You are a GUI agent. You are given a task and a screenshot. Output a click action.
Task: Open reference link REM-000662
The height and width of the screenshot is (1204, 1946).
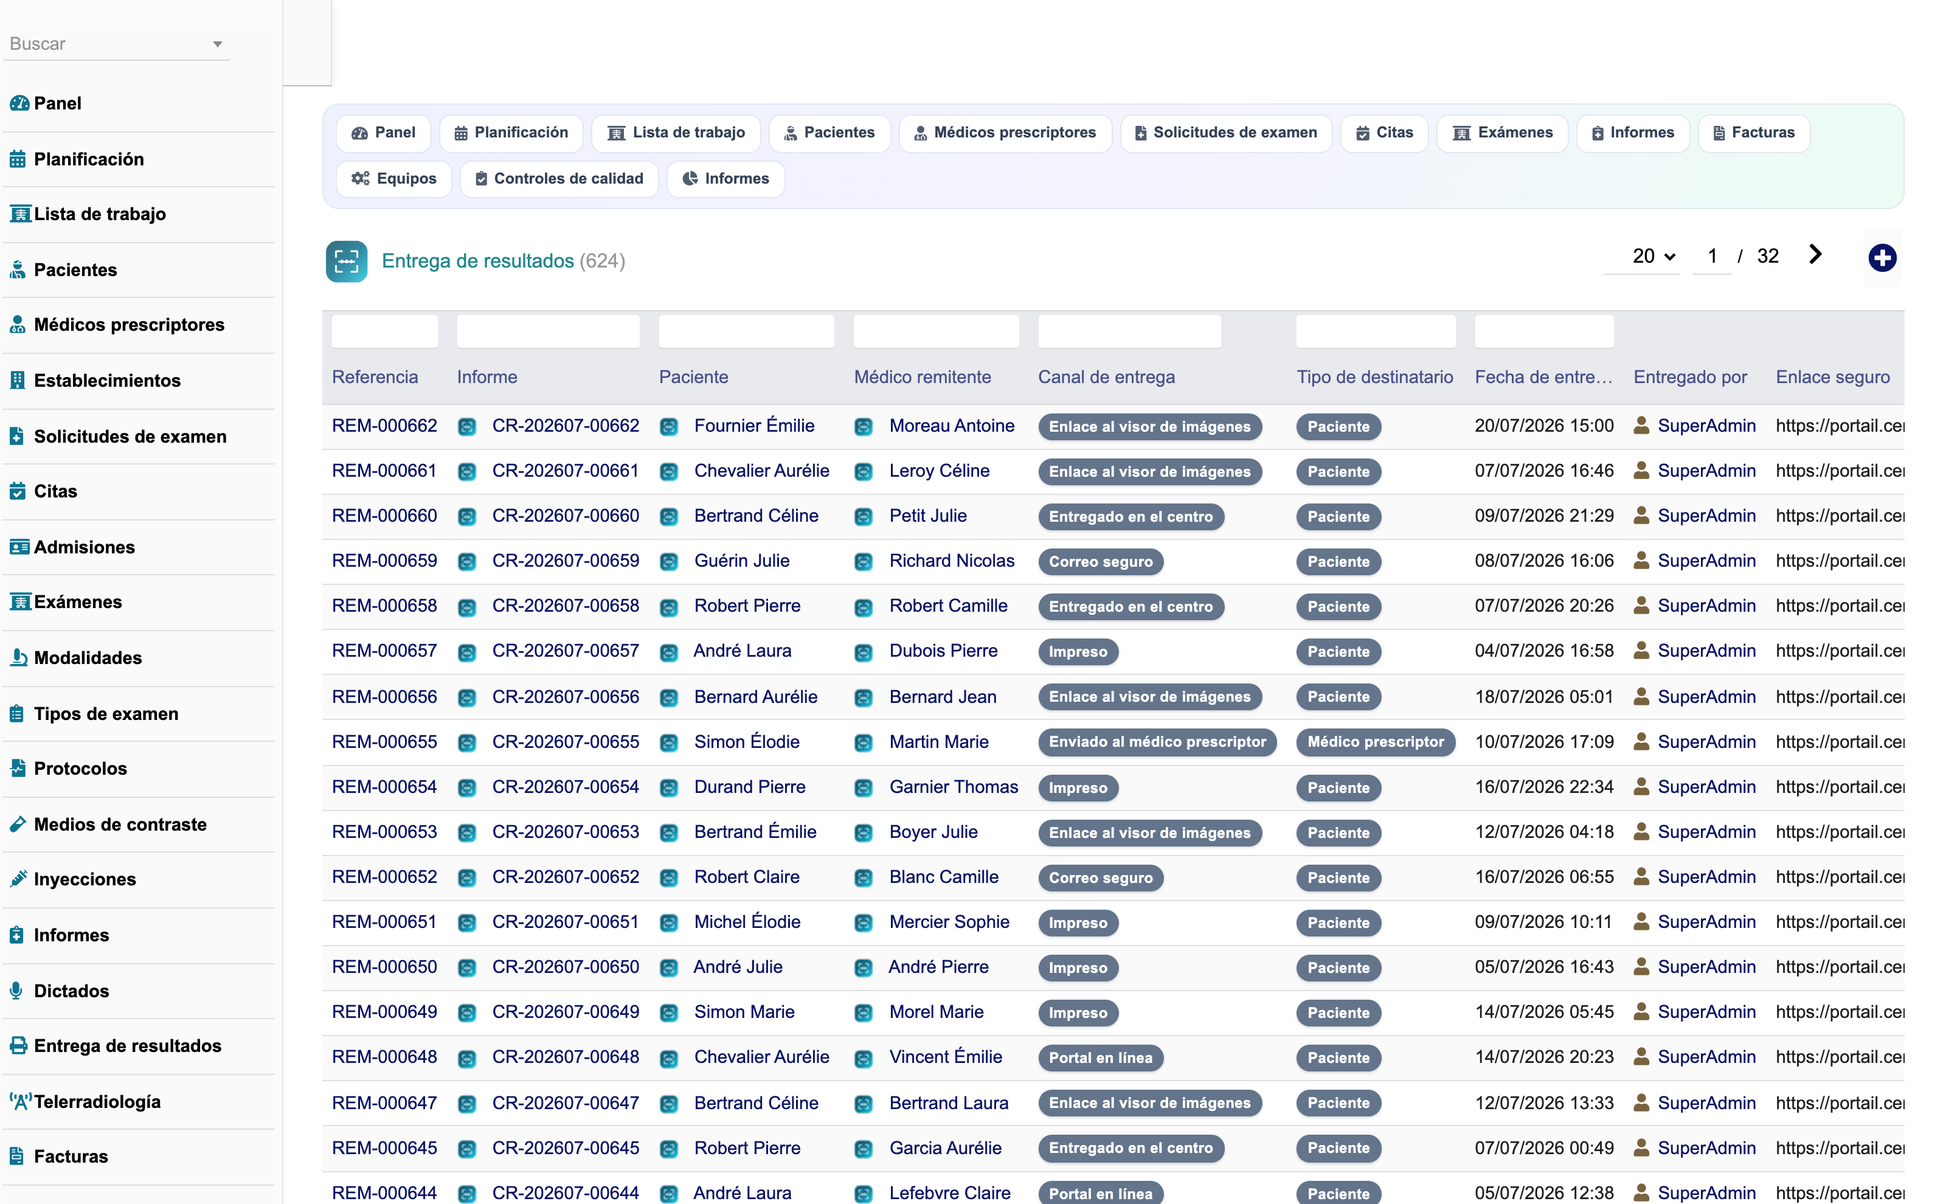point(384,426)
